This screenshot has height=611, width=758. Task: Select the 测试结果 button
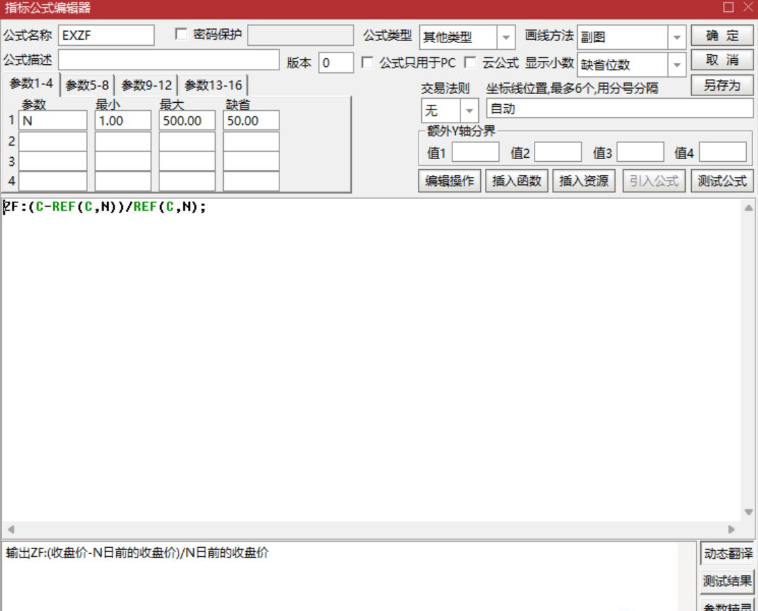pyautogui.click(x=727, y=581)
